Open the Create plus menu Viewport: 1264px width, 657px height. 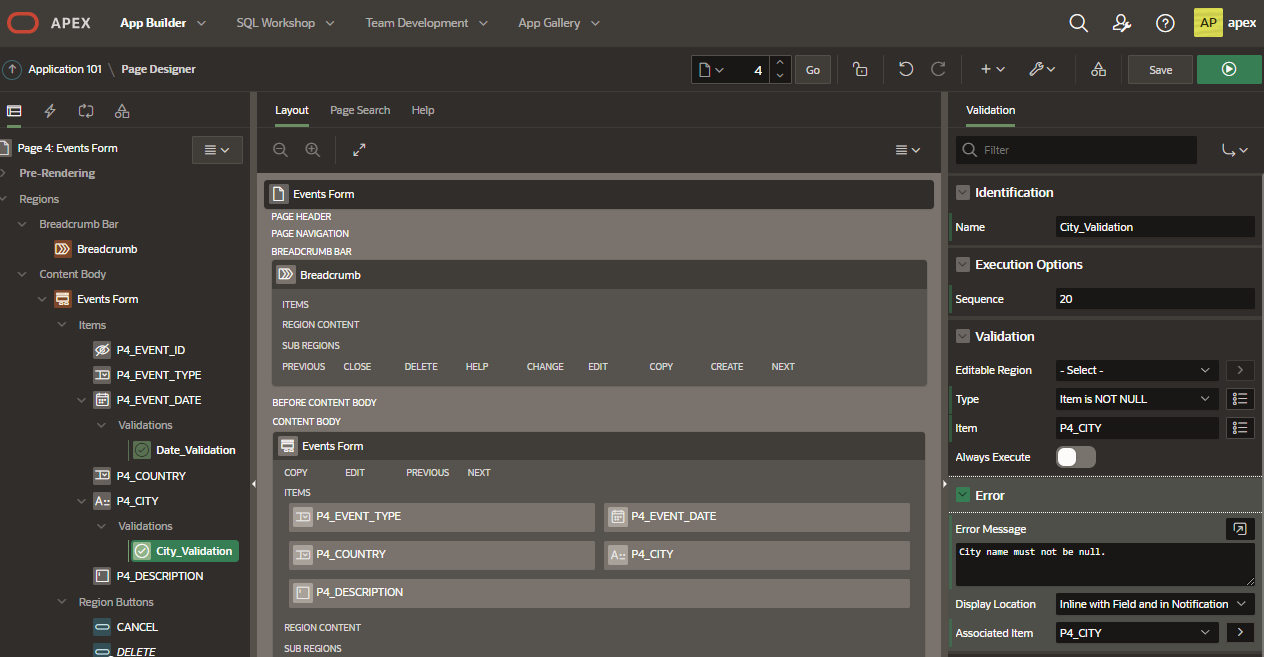992,69
